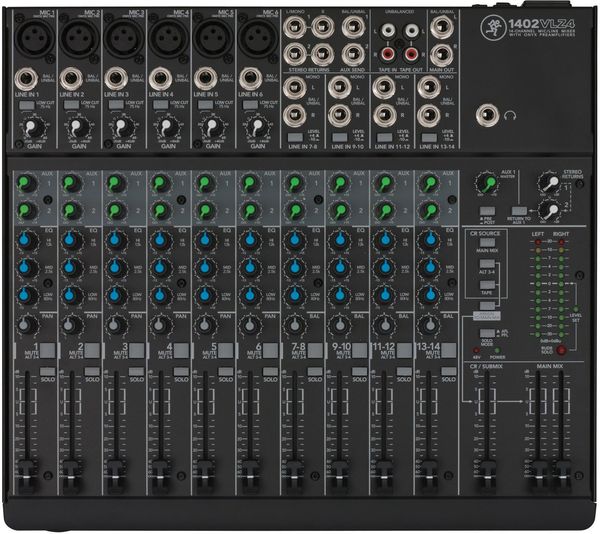600x534 pixels.
Task: Mute channel 1 with its Mute button
Action: [x=47, y=350]
